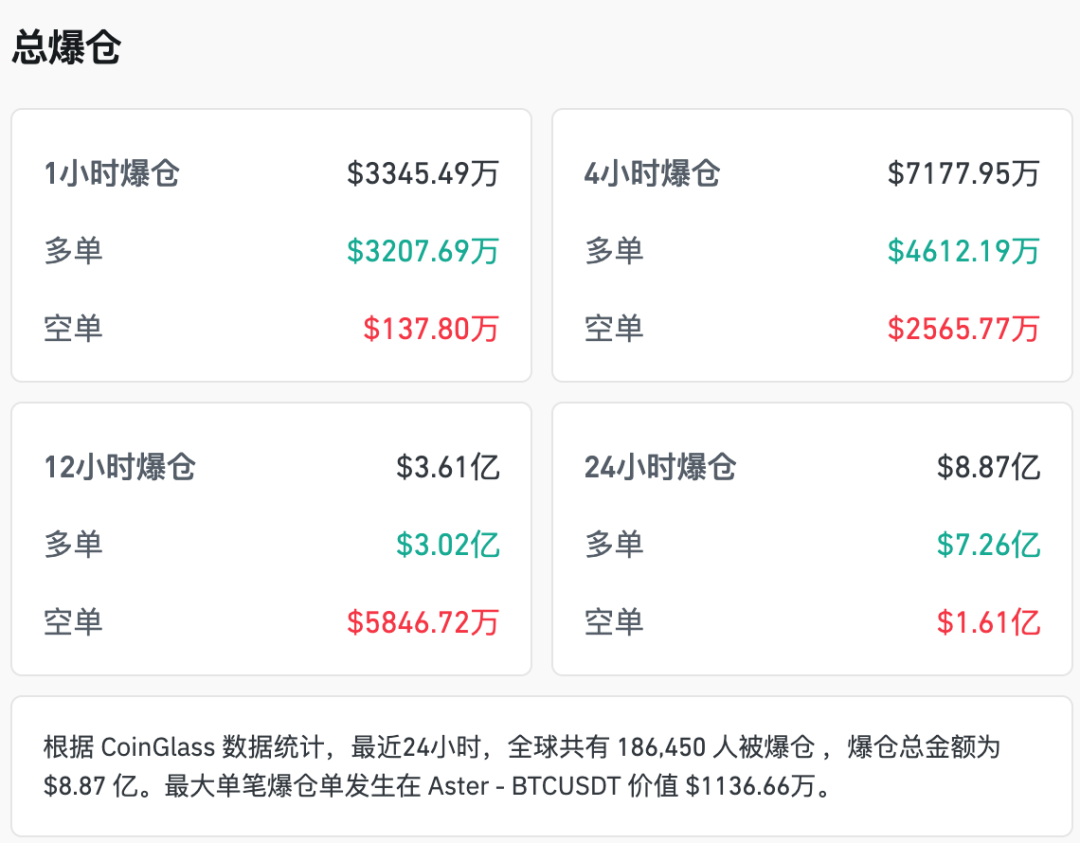Click the $3.61亿 twelve-hour total
The image size is (1080, 843).
pos(447,467)
